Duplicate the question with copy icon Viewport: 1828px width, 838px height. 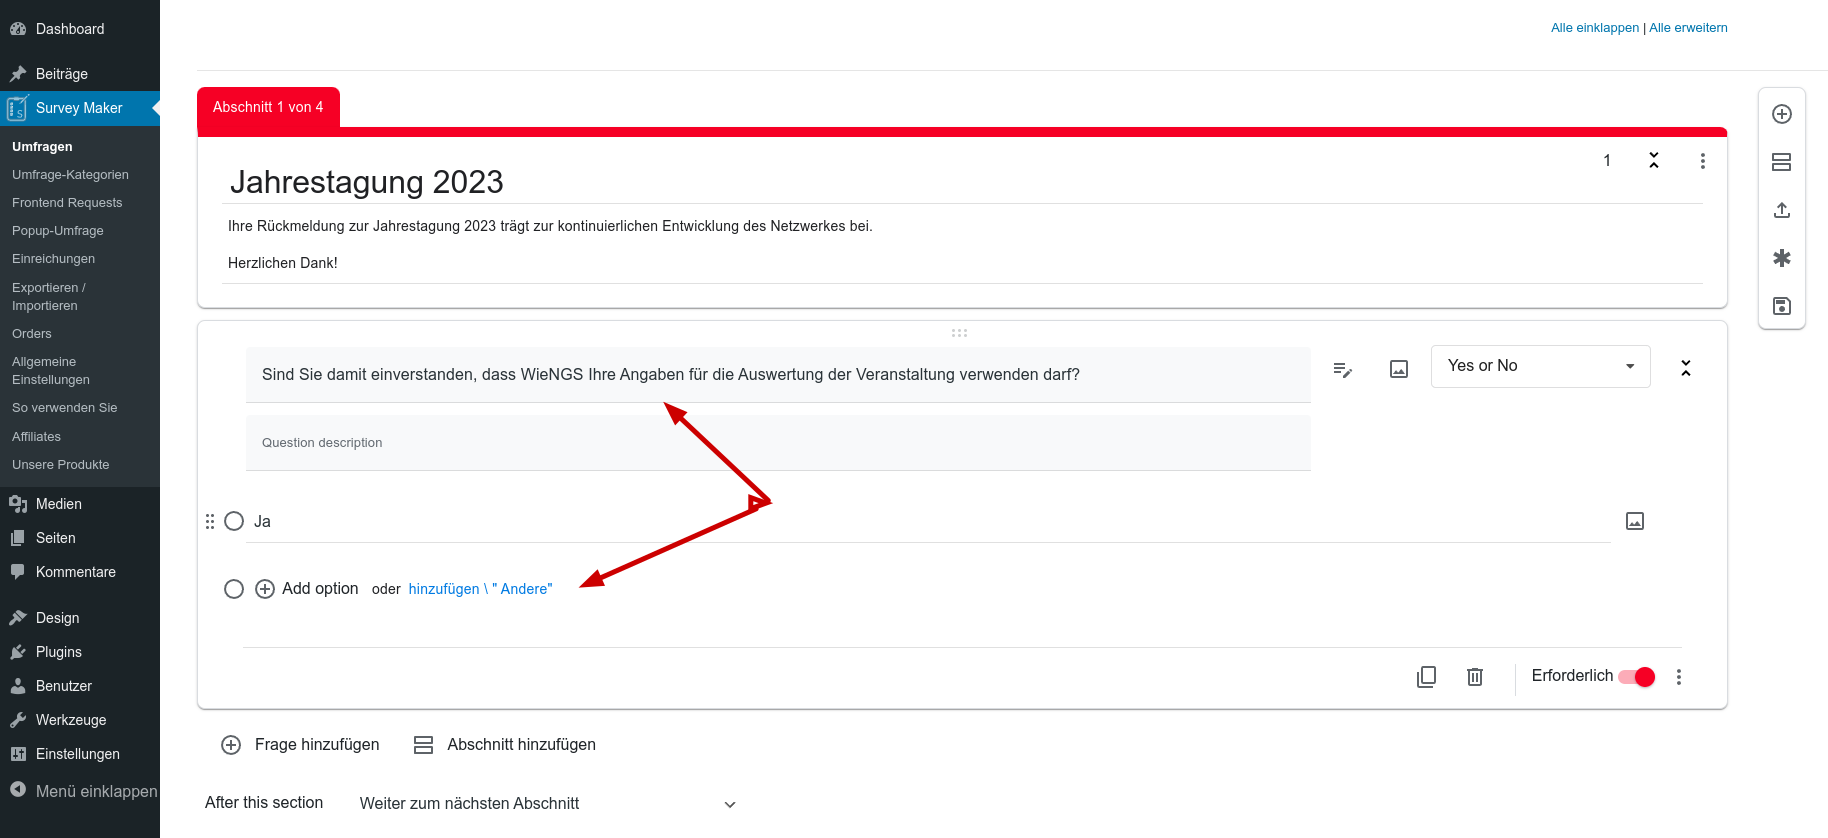[x=1426, y=677]
